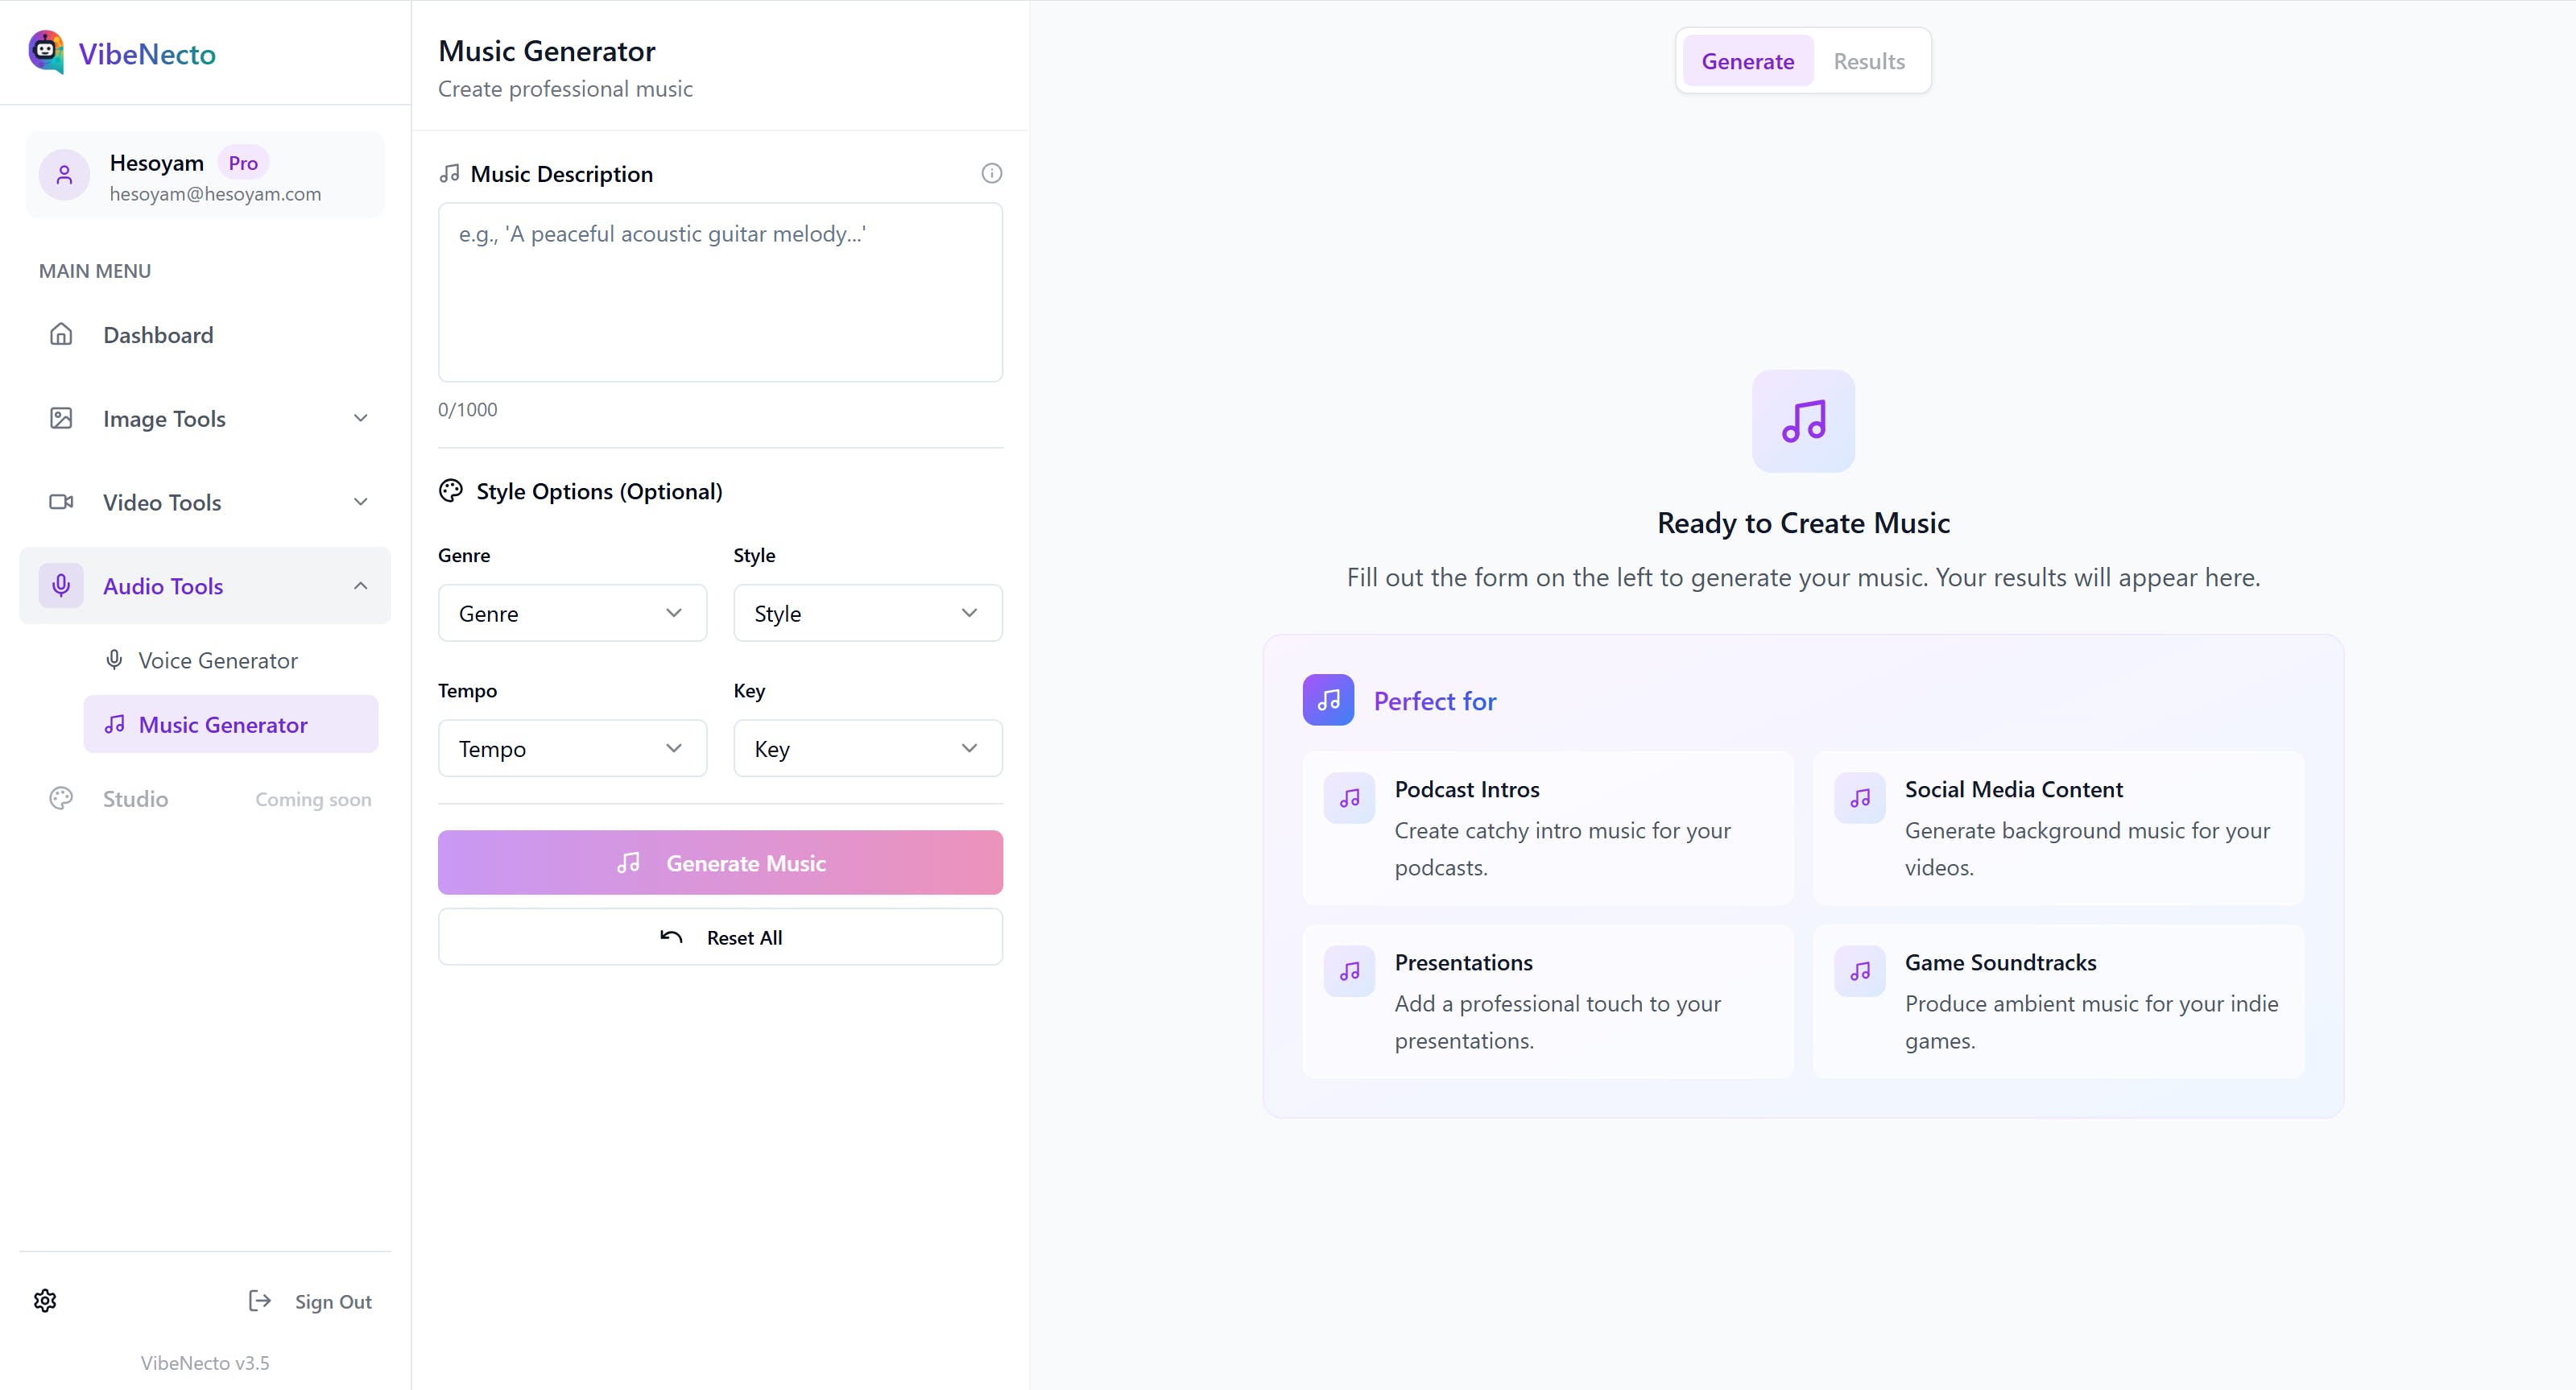Click the hesoyam@hesoyam.com email text
This screenshot has height=1390, width=2576.
coord(215,194)
